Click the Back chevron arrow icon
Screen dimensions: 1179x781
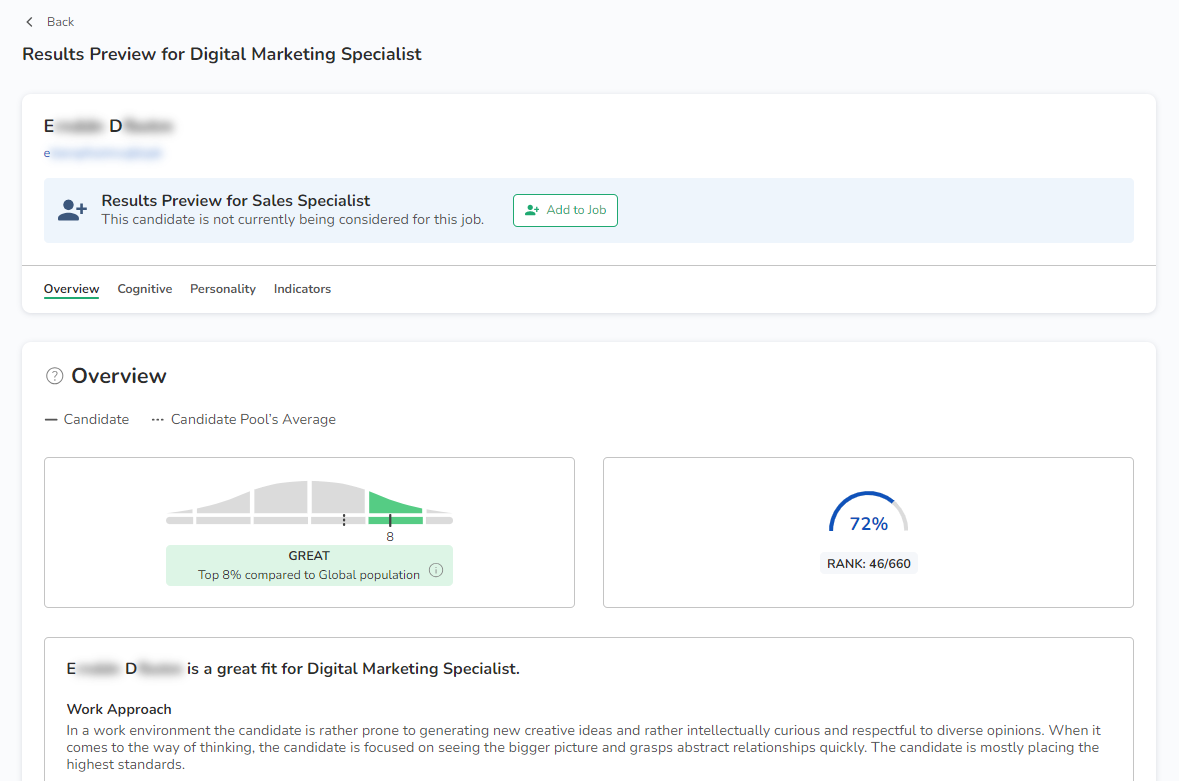[29, 22]
